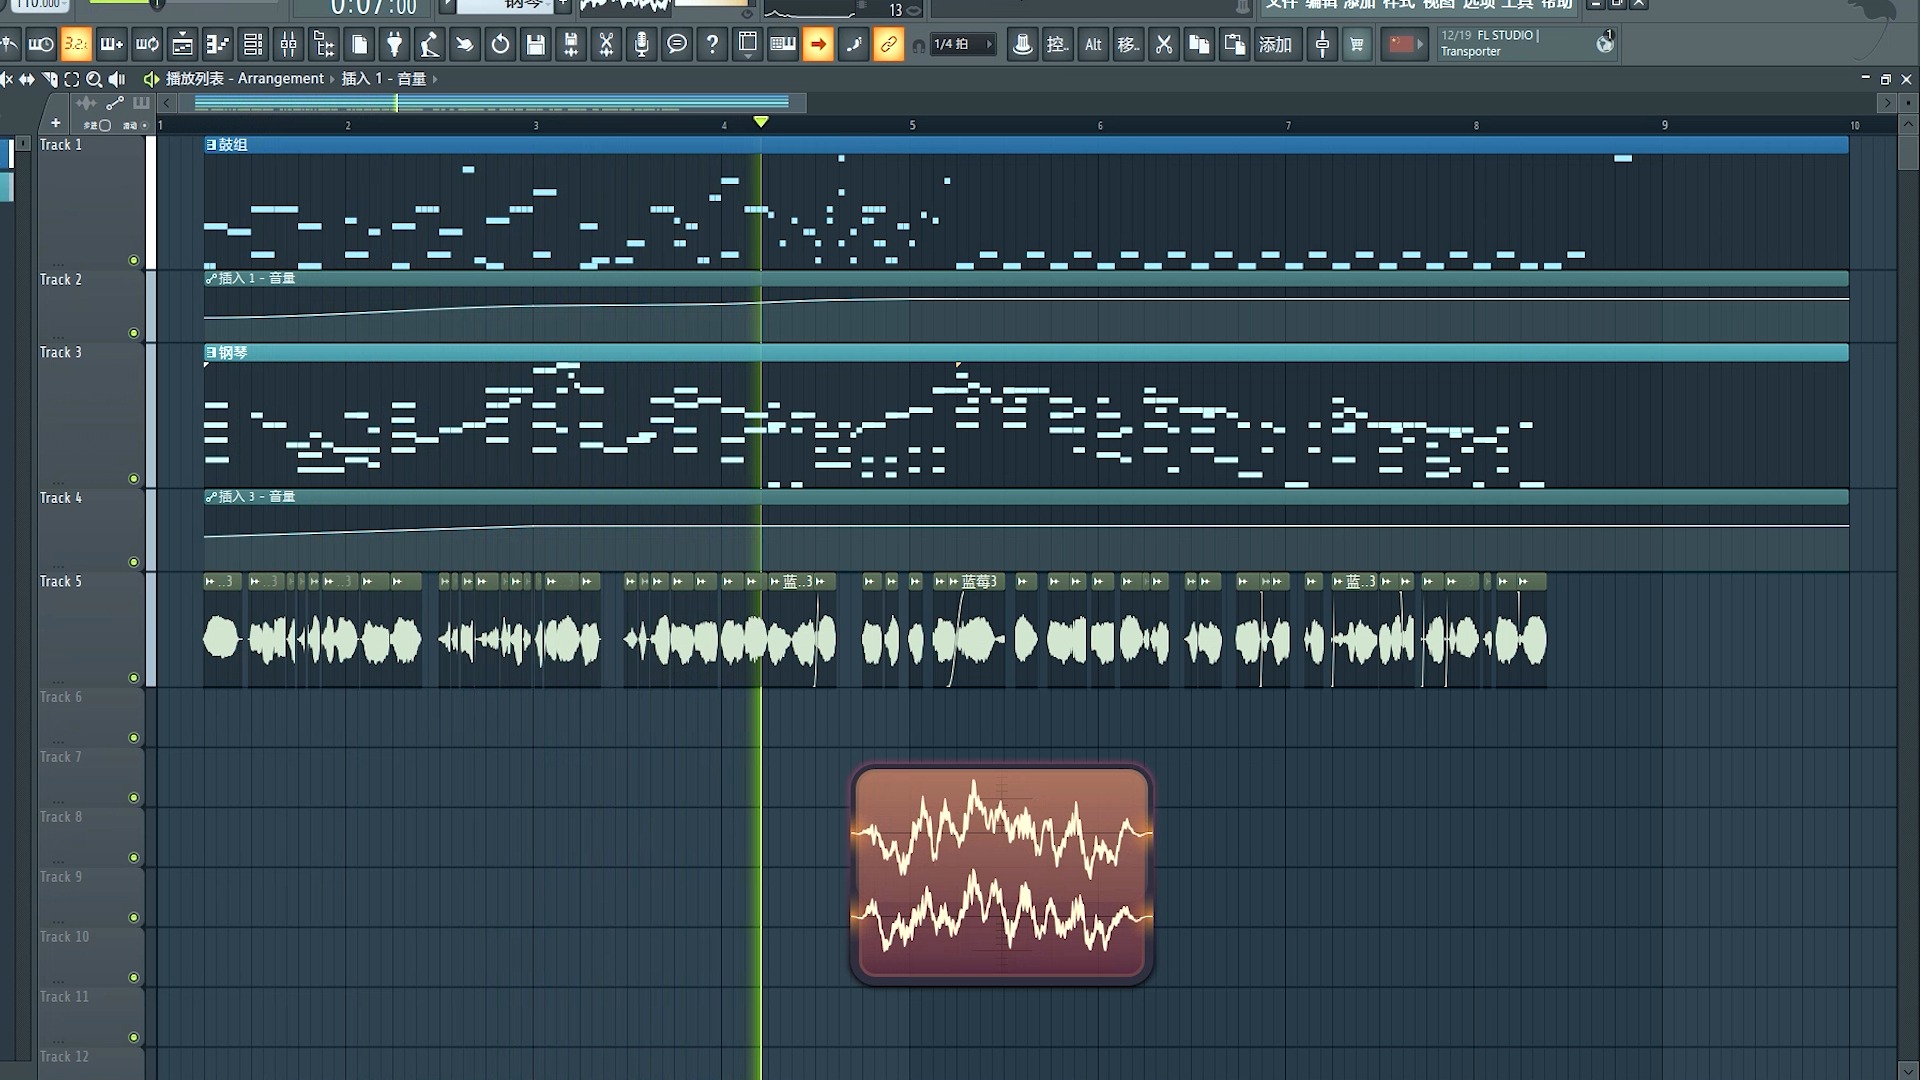Click the undo history circular arrow icon
The width and height of the screenshot is (1920, 1080).
coord(500,44)
